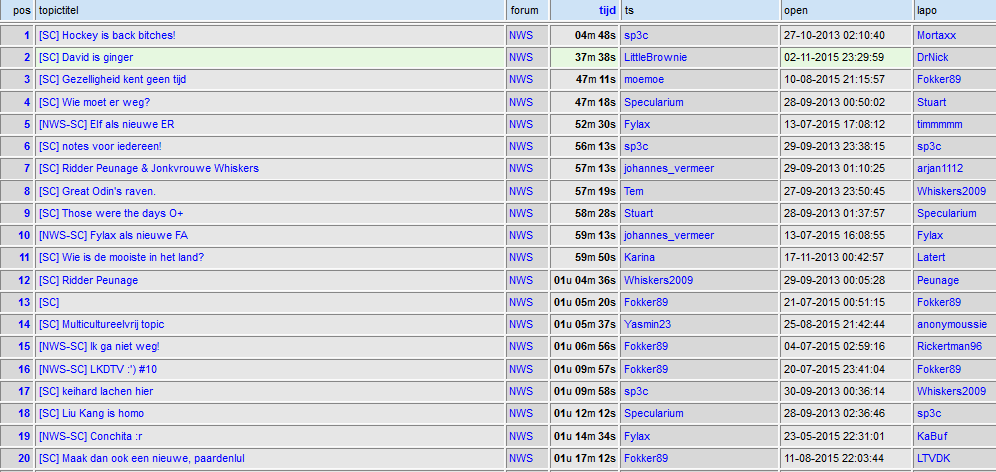This screenshot has height=472, width=996.
Task: Open 'Maak dan ook een nieuwe, paardenlul' topic
Action: point(142,459)
